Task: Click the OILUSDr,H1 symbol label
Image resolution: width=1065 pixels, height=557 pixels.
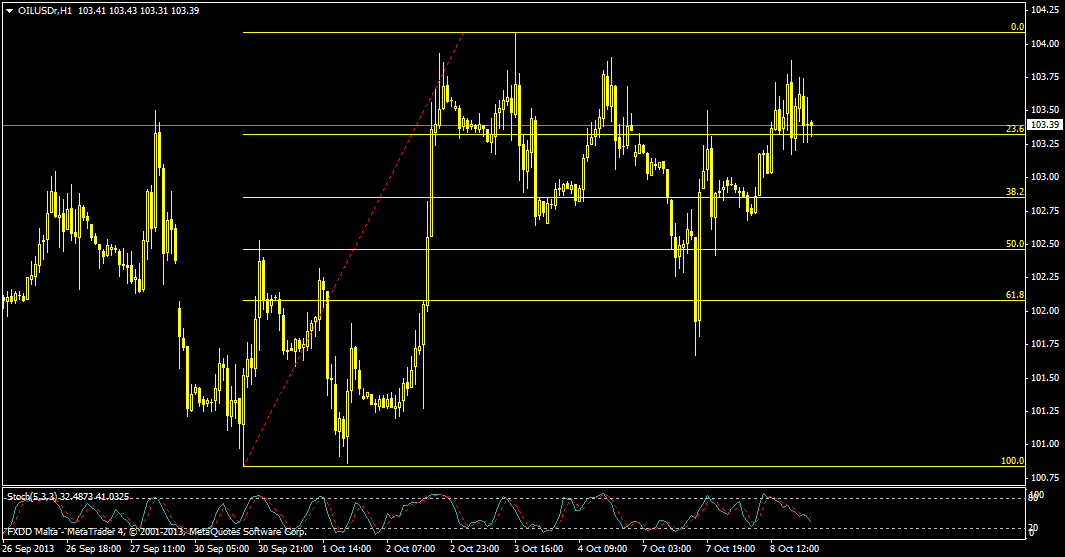Action: pyautogui.click(x=46, y=11)
